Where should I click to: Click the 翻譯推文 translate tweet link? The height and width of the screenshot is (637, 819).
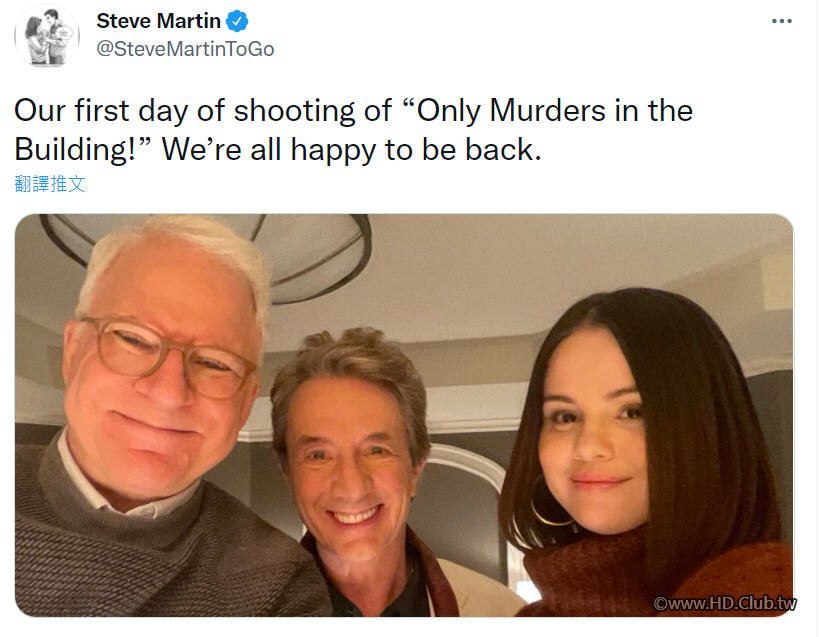pos(50,184)
